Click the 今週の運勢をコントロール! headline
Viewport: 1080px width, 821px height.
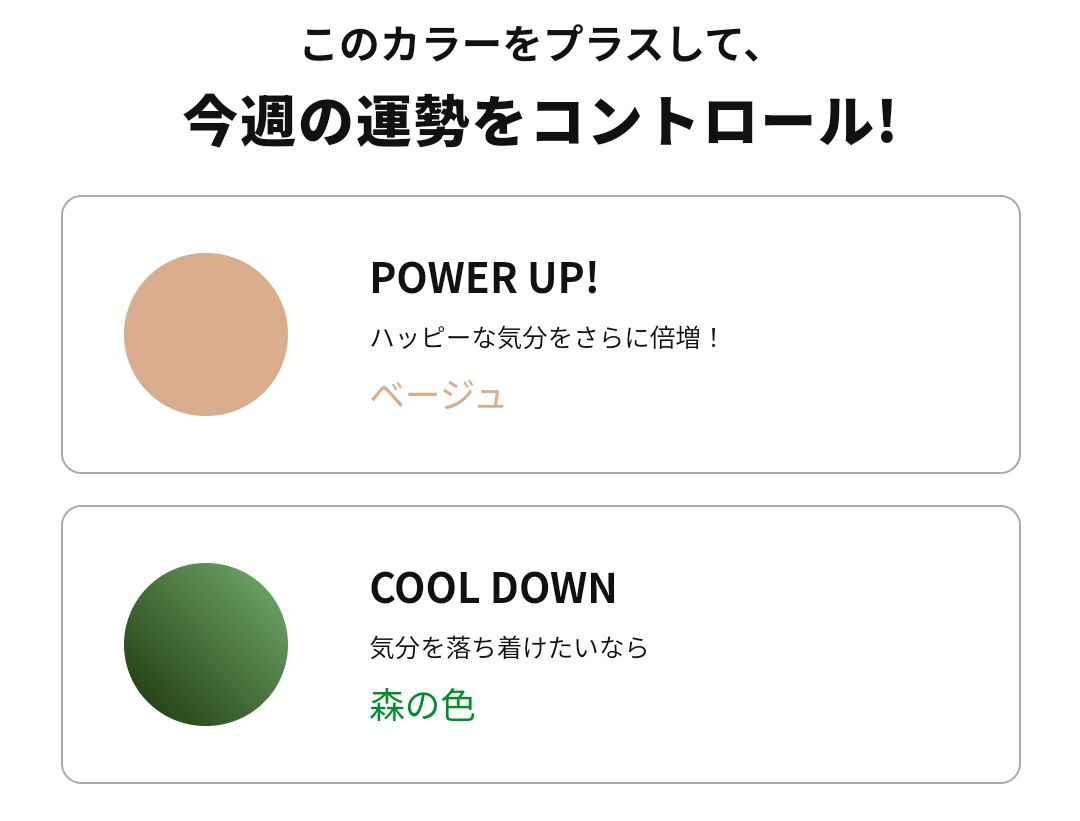(539, 122)
